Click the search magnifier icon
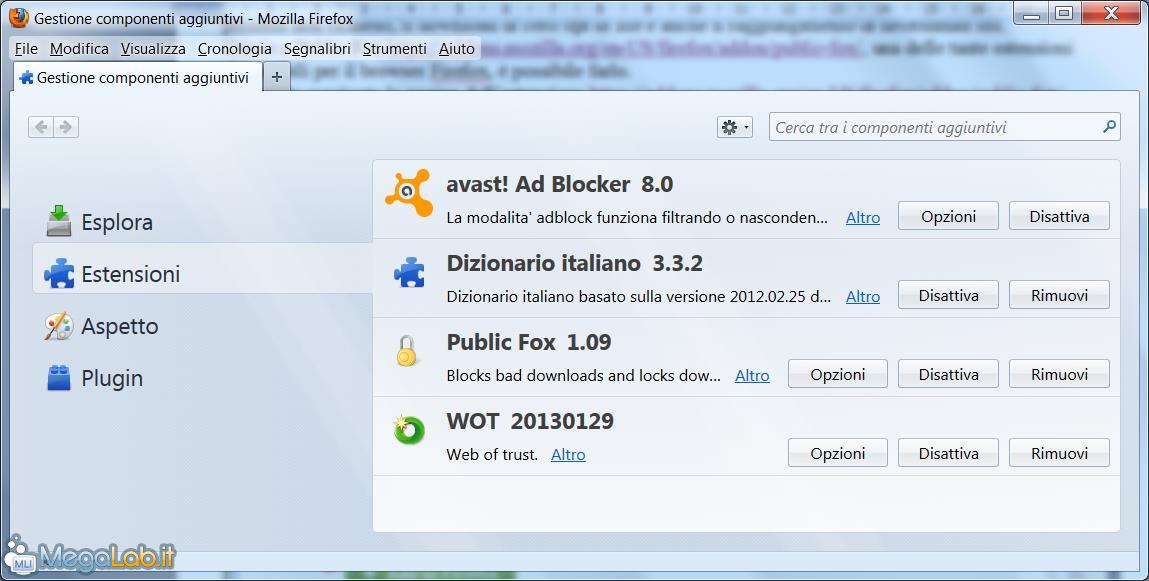1149x581 pixels. click(x=1109, y=127)
